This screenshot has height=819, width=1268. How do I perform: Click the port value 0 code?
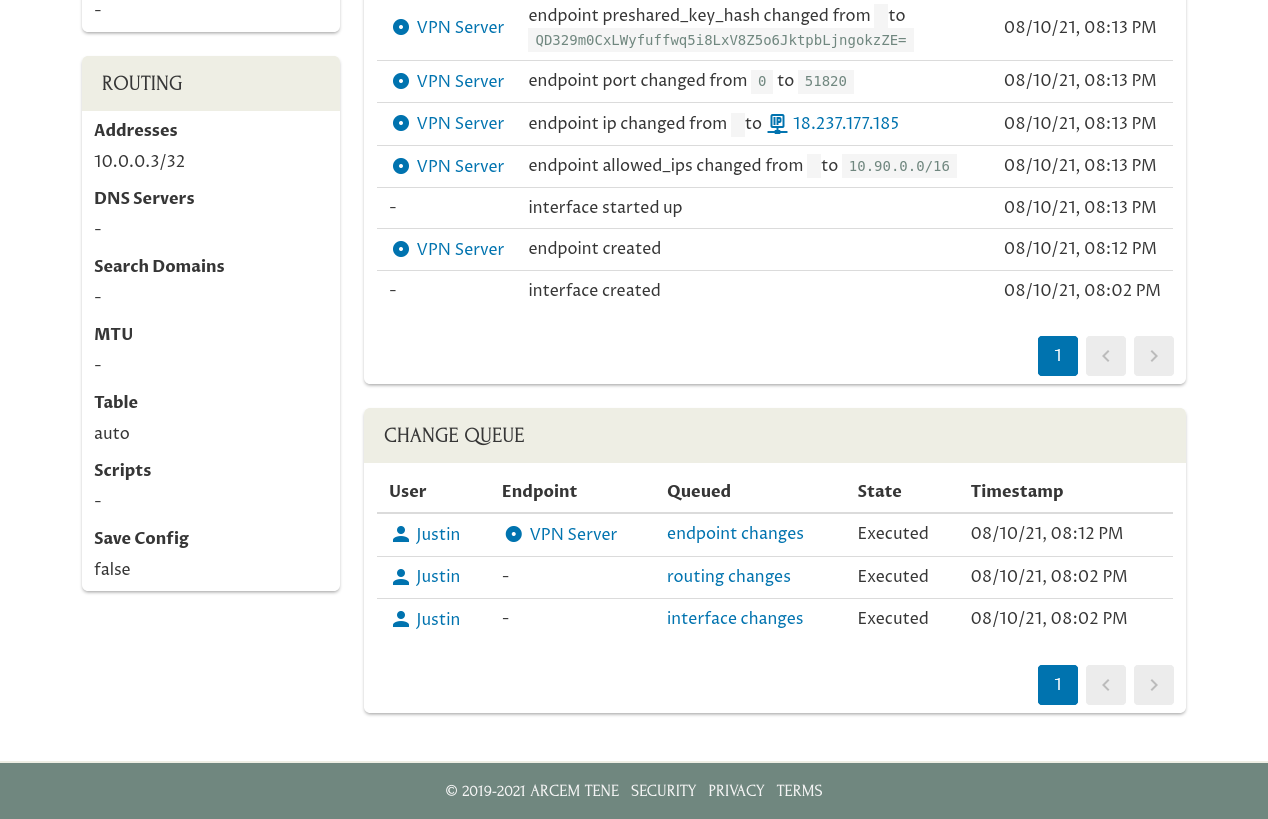point(762,82)
